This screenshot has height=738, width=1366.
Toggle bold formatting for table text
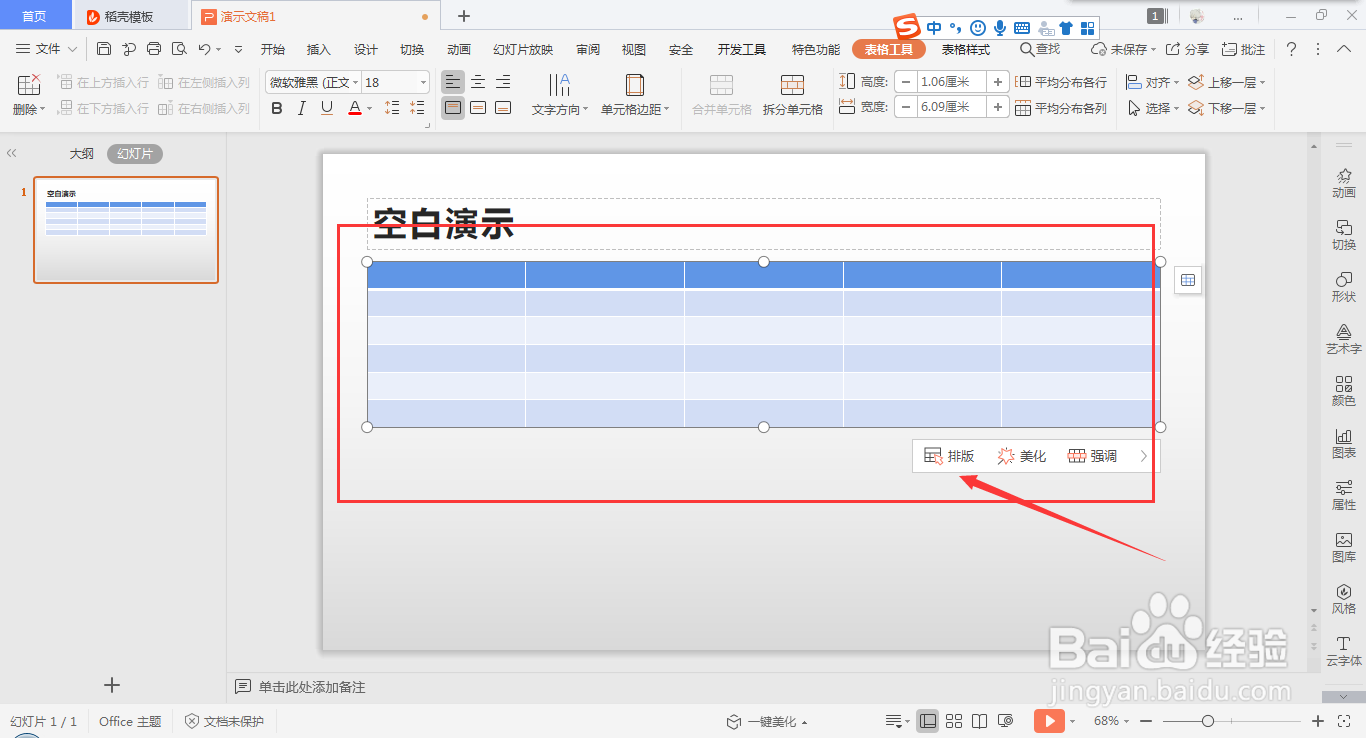[x=276, y=108]
